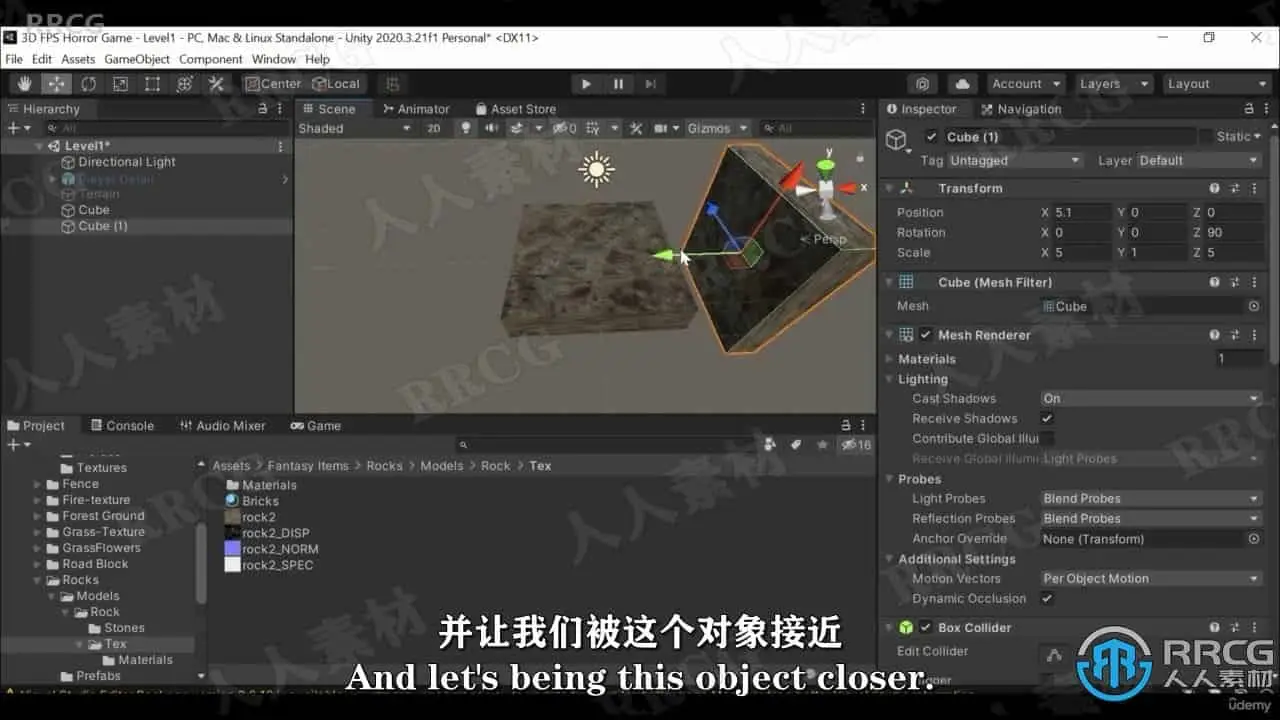
Task: Disable the Receive Shadows checkbox
Action: 1047,418
